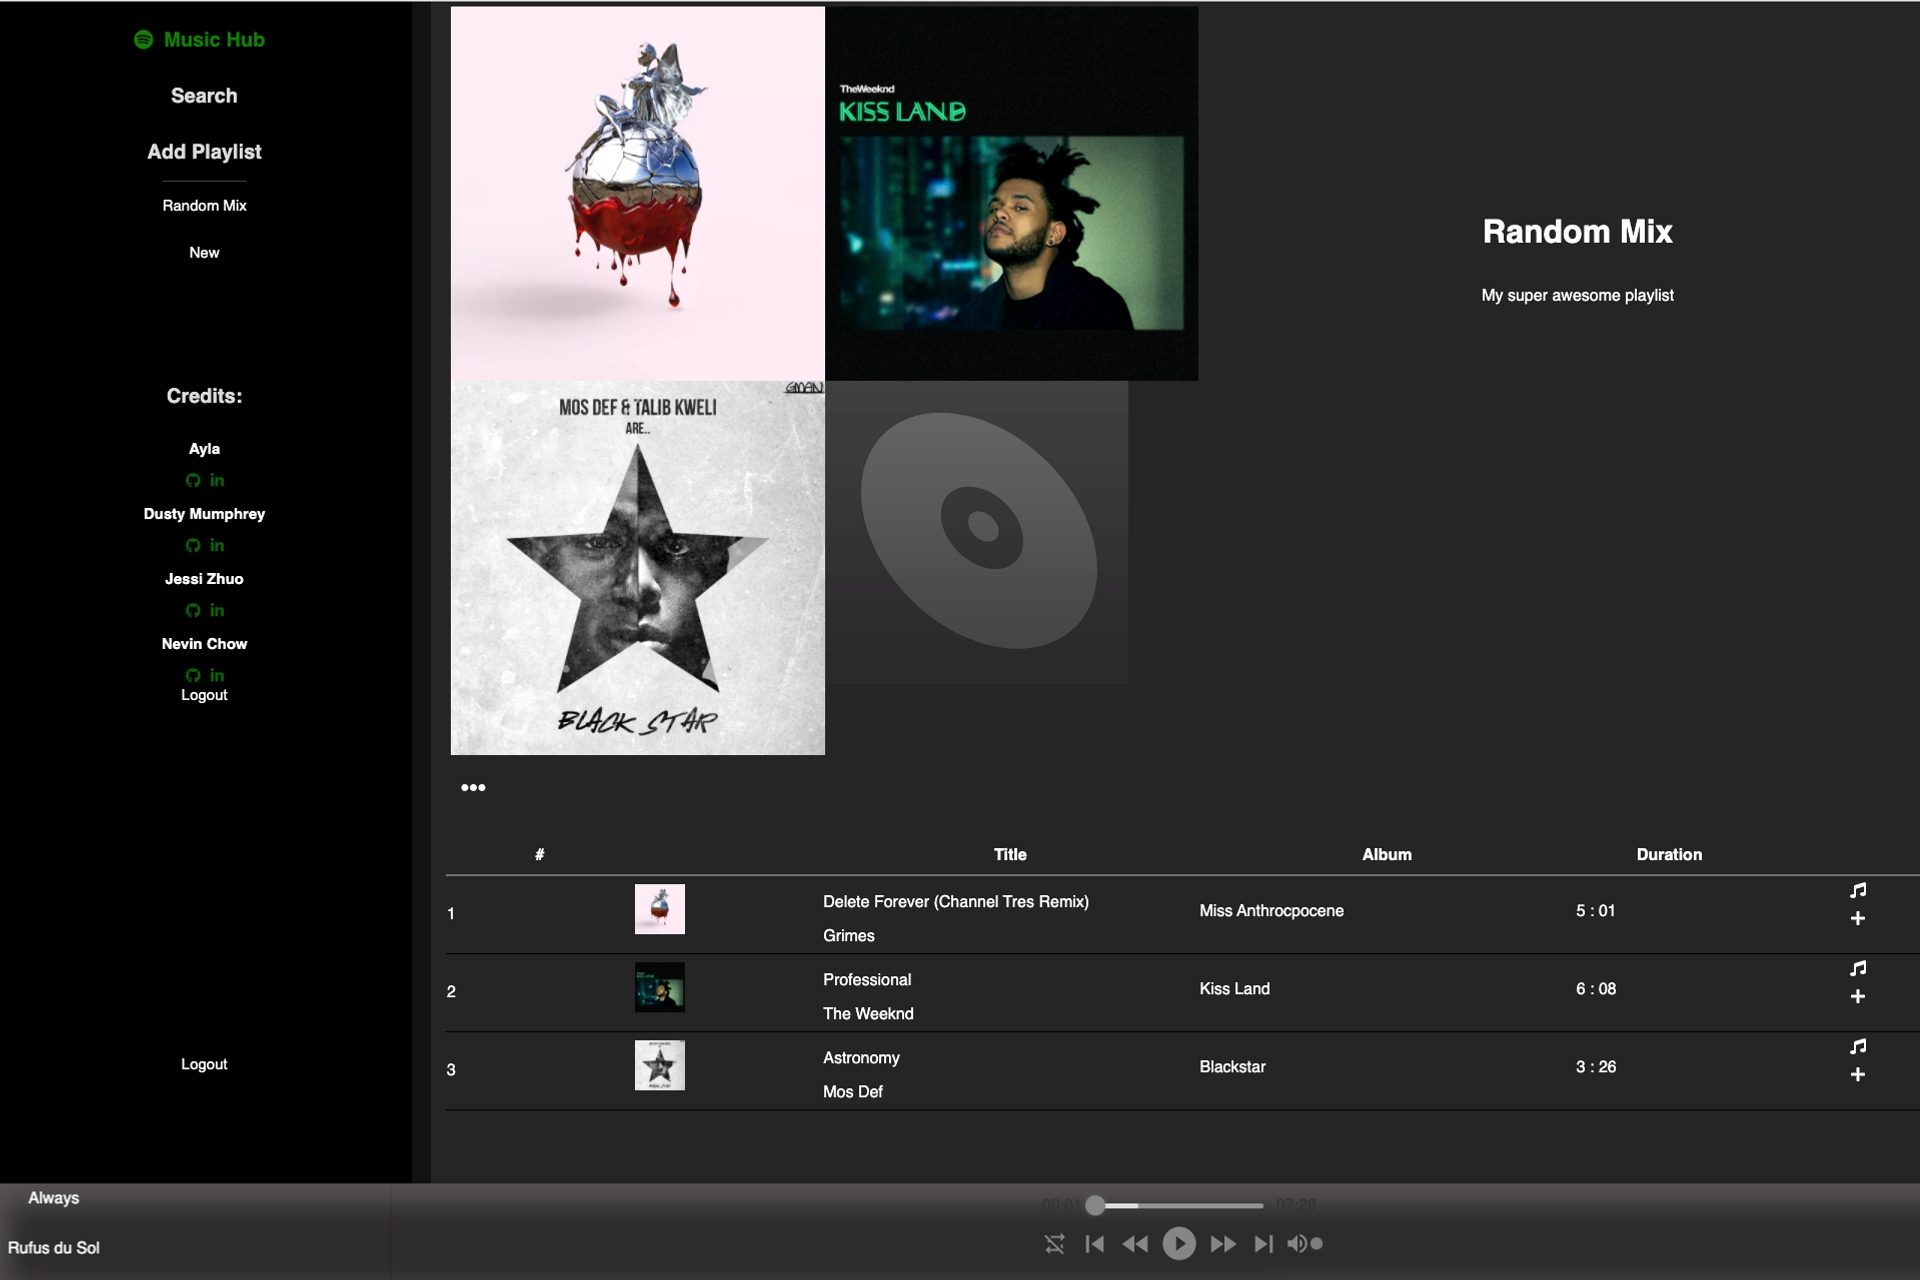
Task: Skip to the previous track
Action: pos(1095,1244)
